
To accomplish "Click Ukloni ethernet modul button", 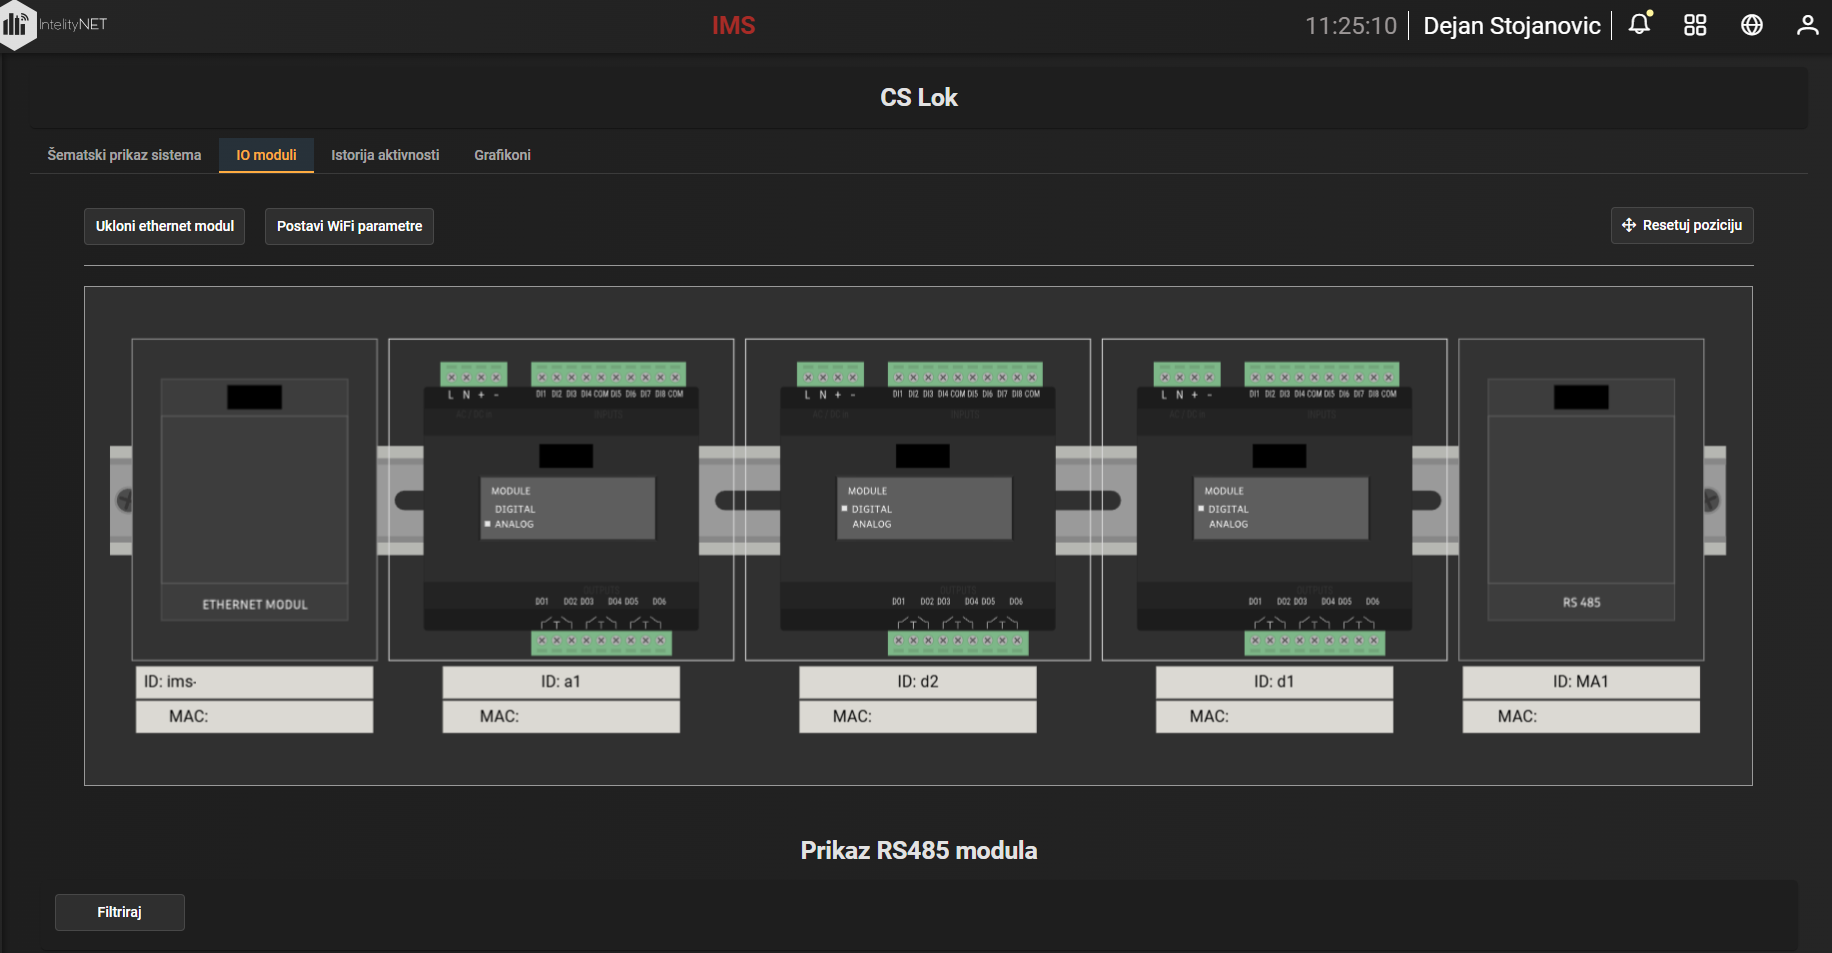I will (165, 226).
